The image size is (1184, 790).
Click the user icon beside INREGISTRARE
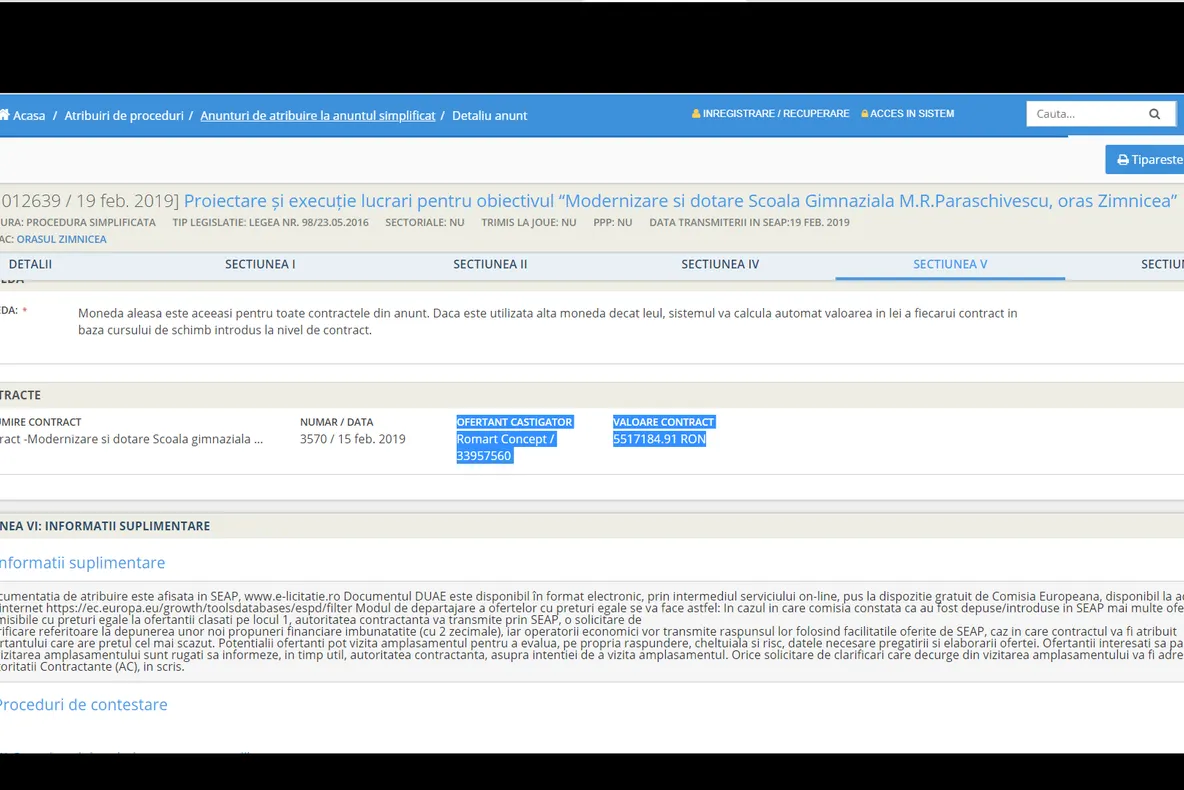pos(695,113)
